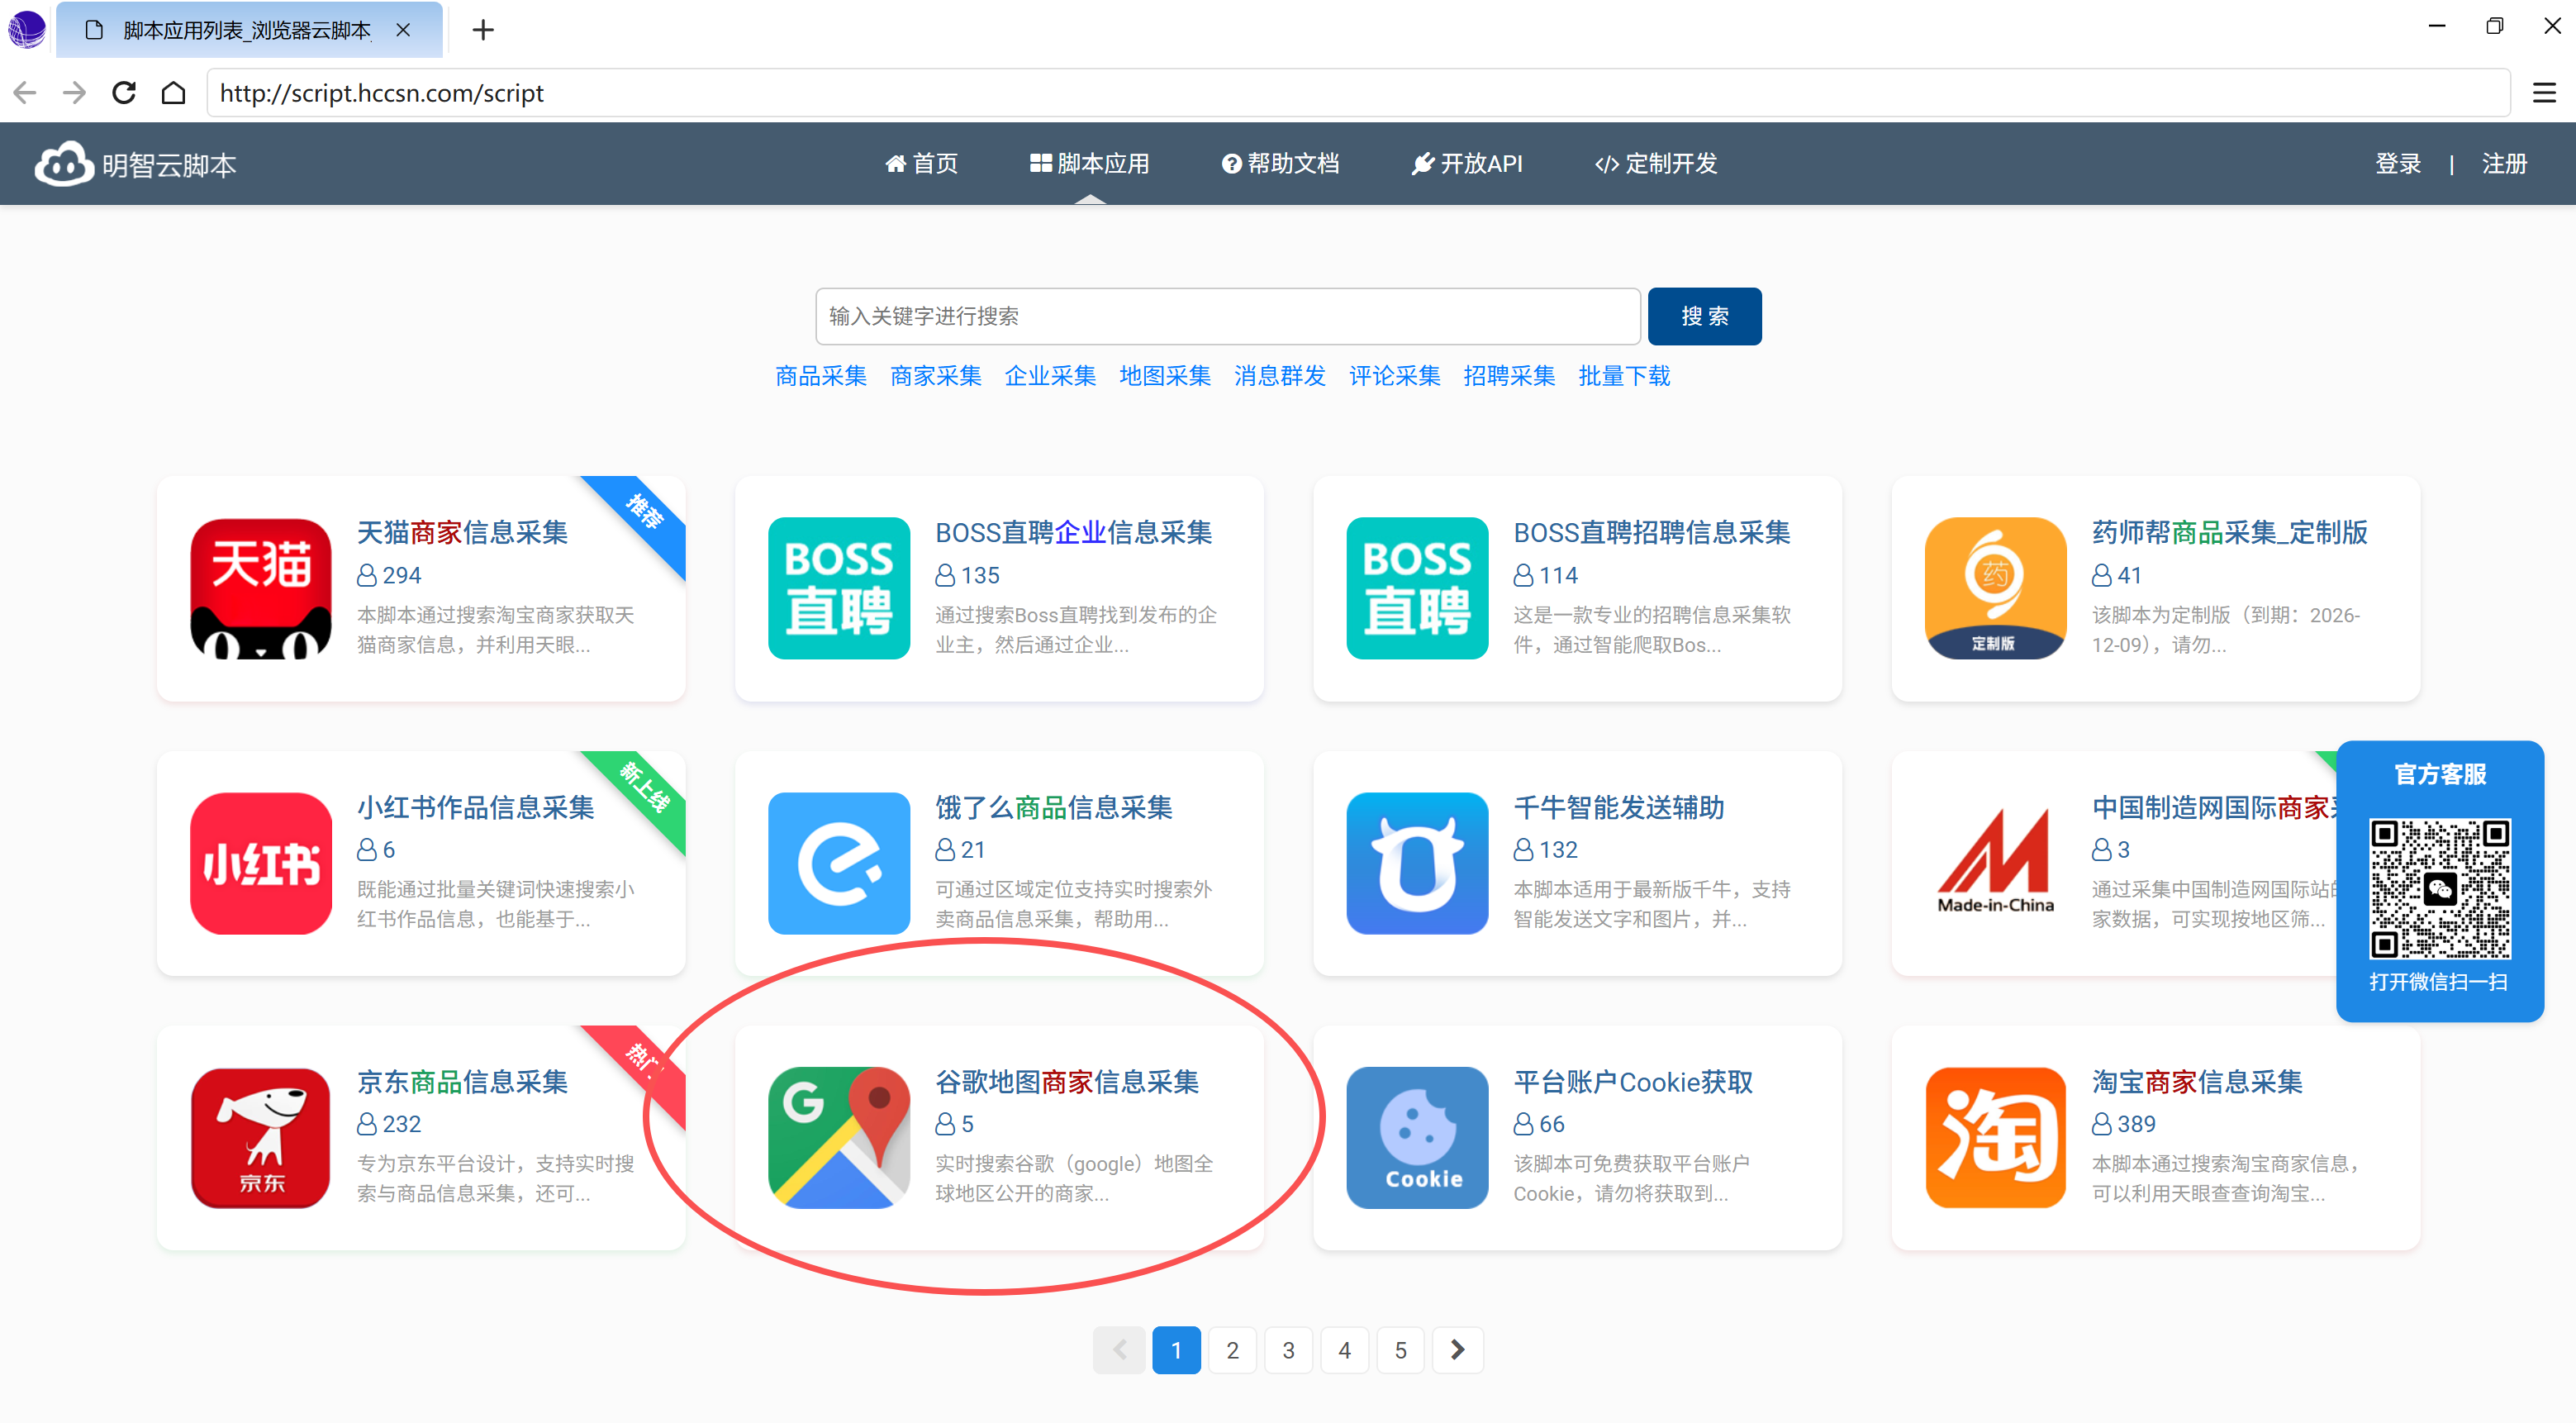Open the browser hamburger menu

[x=2544, y=93]
